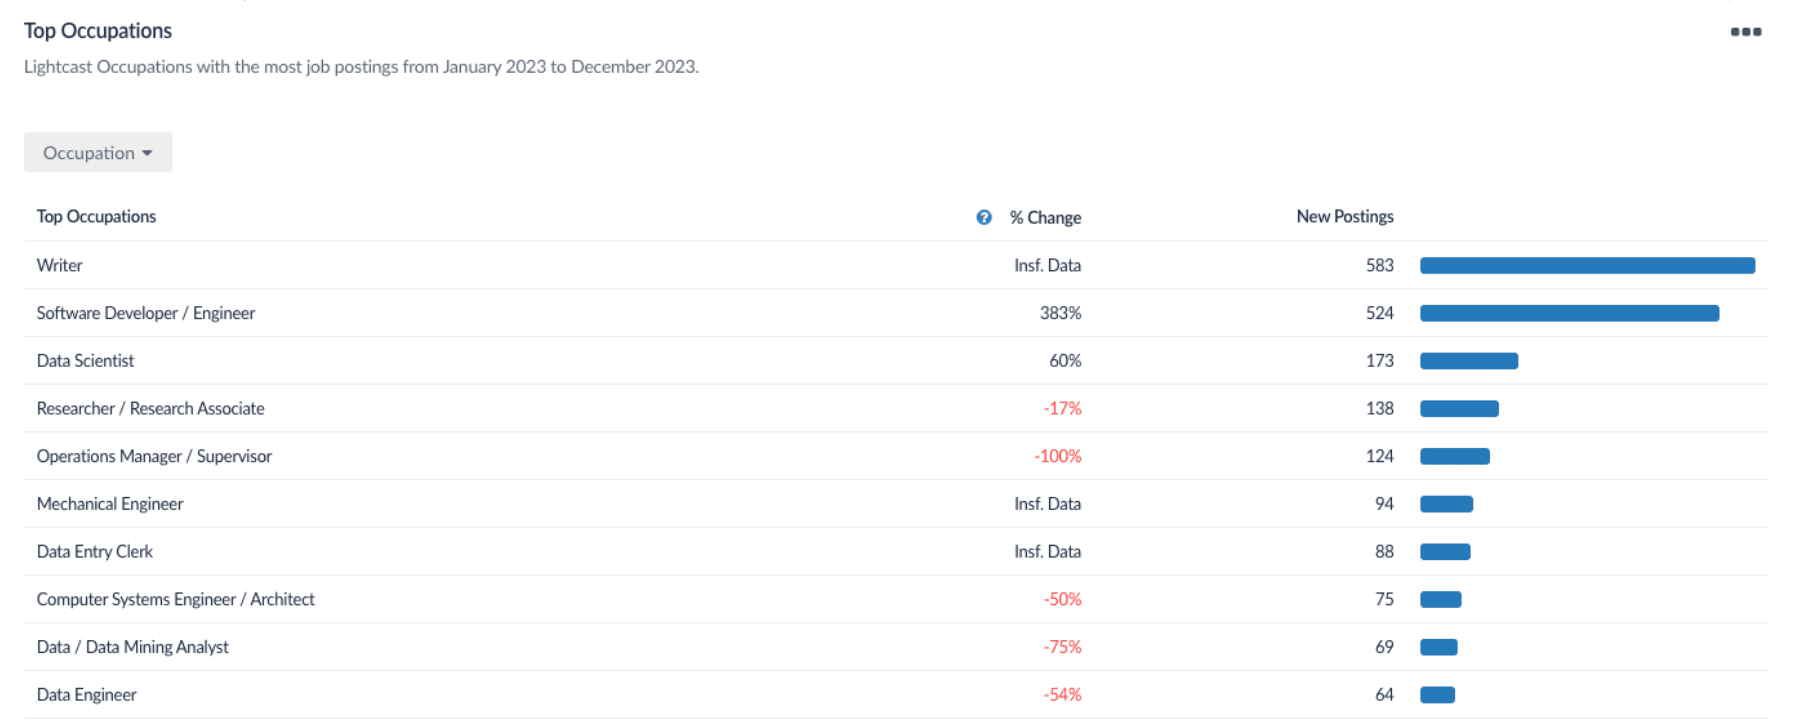The width and height of the screenshot is (1800, 728).
Task: Select the Writer occupation row
Action: coord(60,265)
